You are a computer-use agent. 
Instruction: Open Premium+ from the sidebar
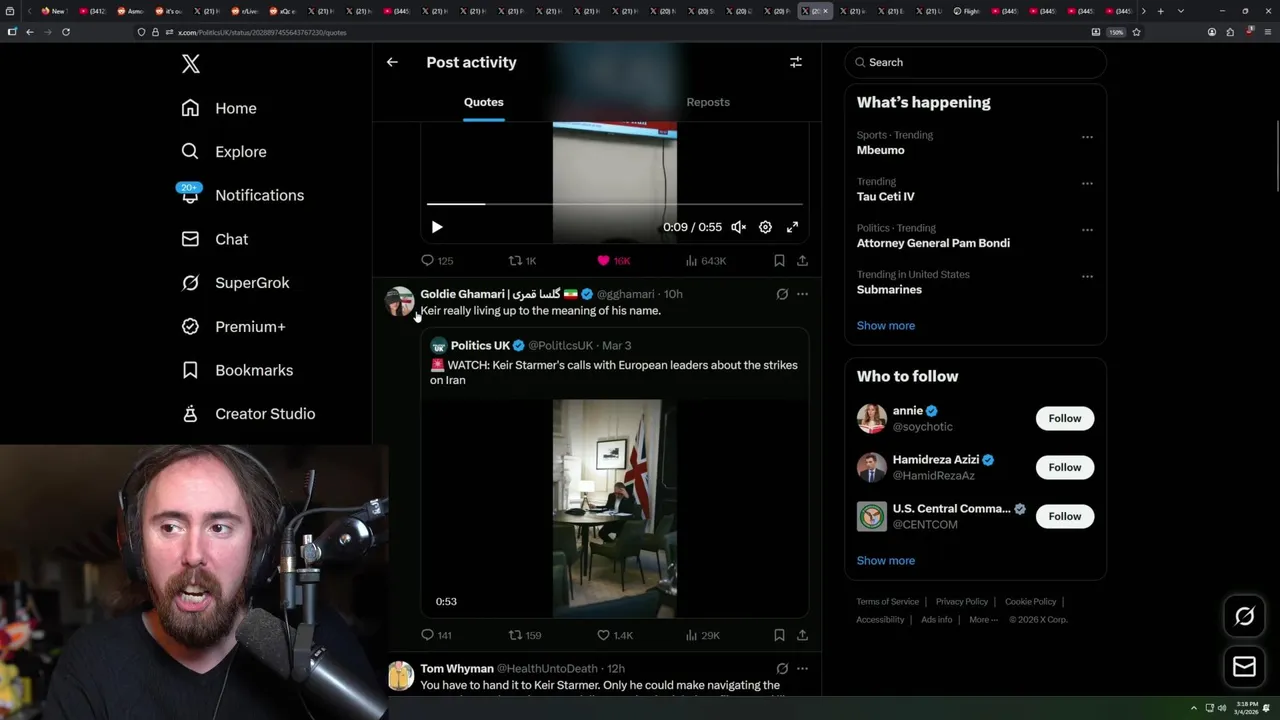point(233,326)
